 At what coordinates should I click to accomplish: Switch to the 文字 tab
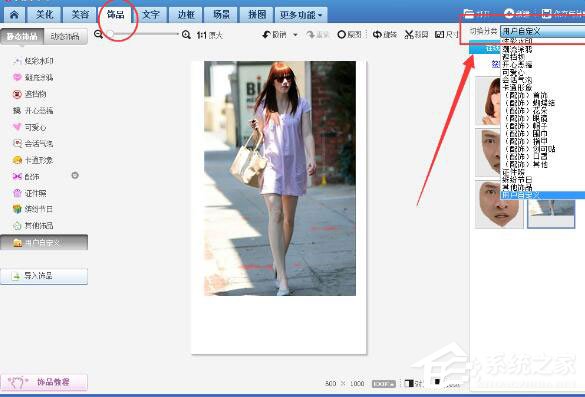coord(150,15)
